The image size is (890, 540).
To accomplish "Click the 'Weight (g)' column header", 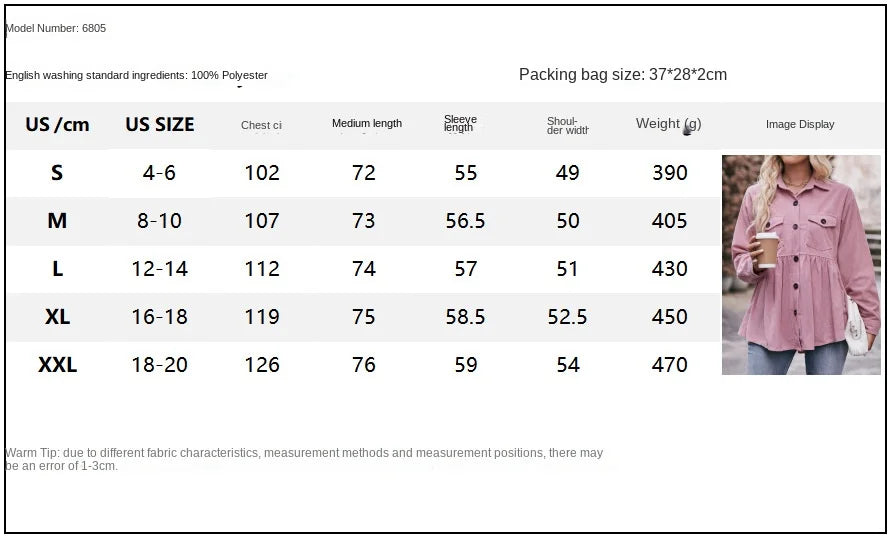I will pyautogui.click(x=668, y=124).
